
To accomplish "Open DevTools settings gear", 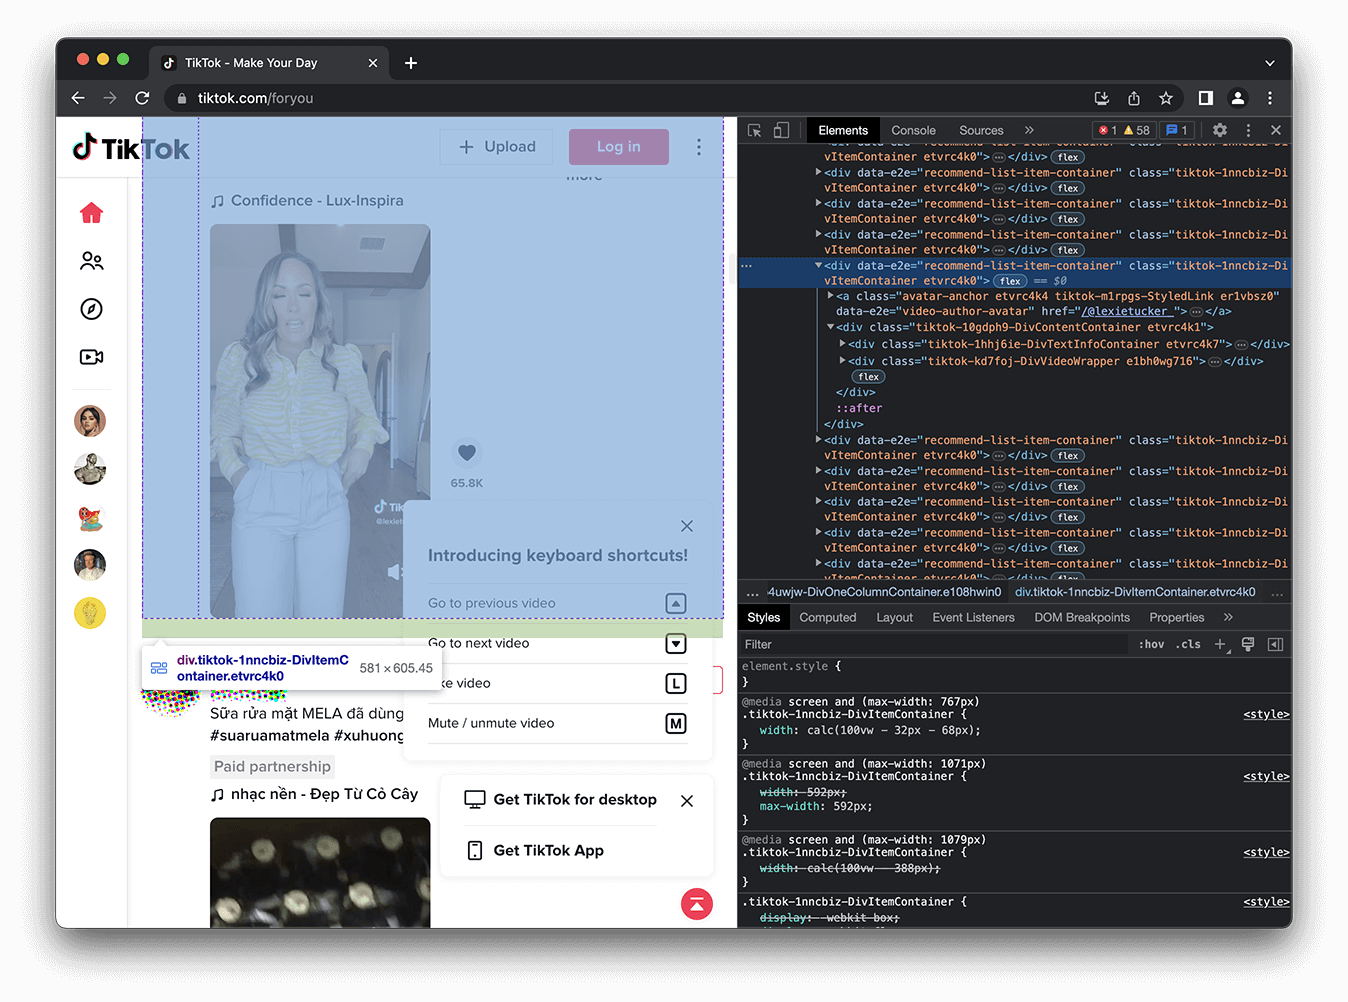I will click(1220, 131).
